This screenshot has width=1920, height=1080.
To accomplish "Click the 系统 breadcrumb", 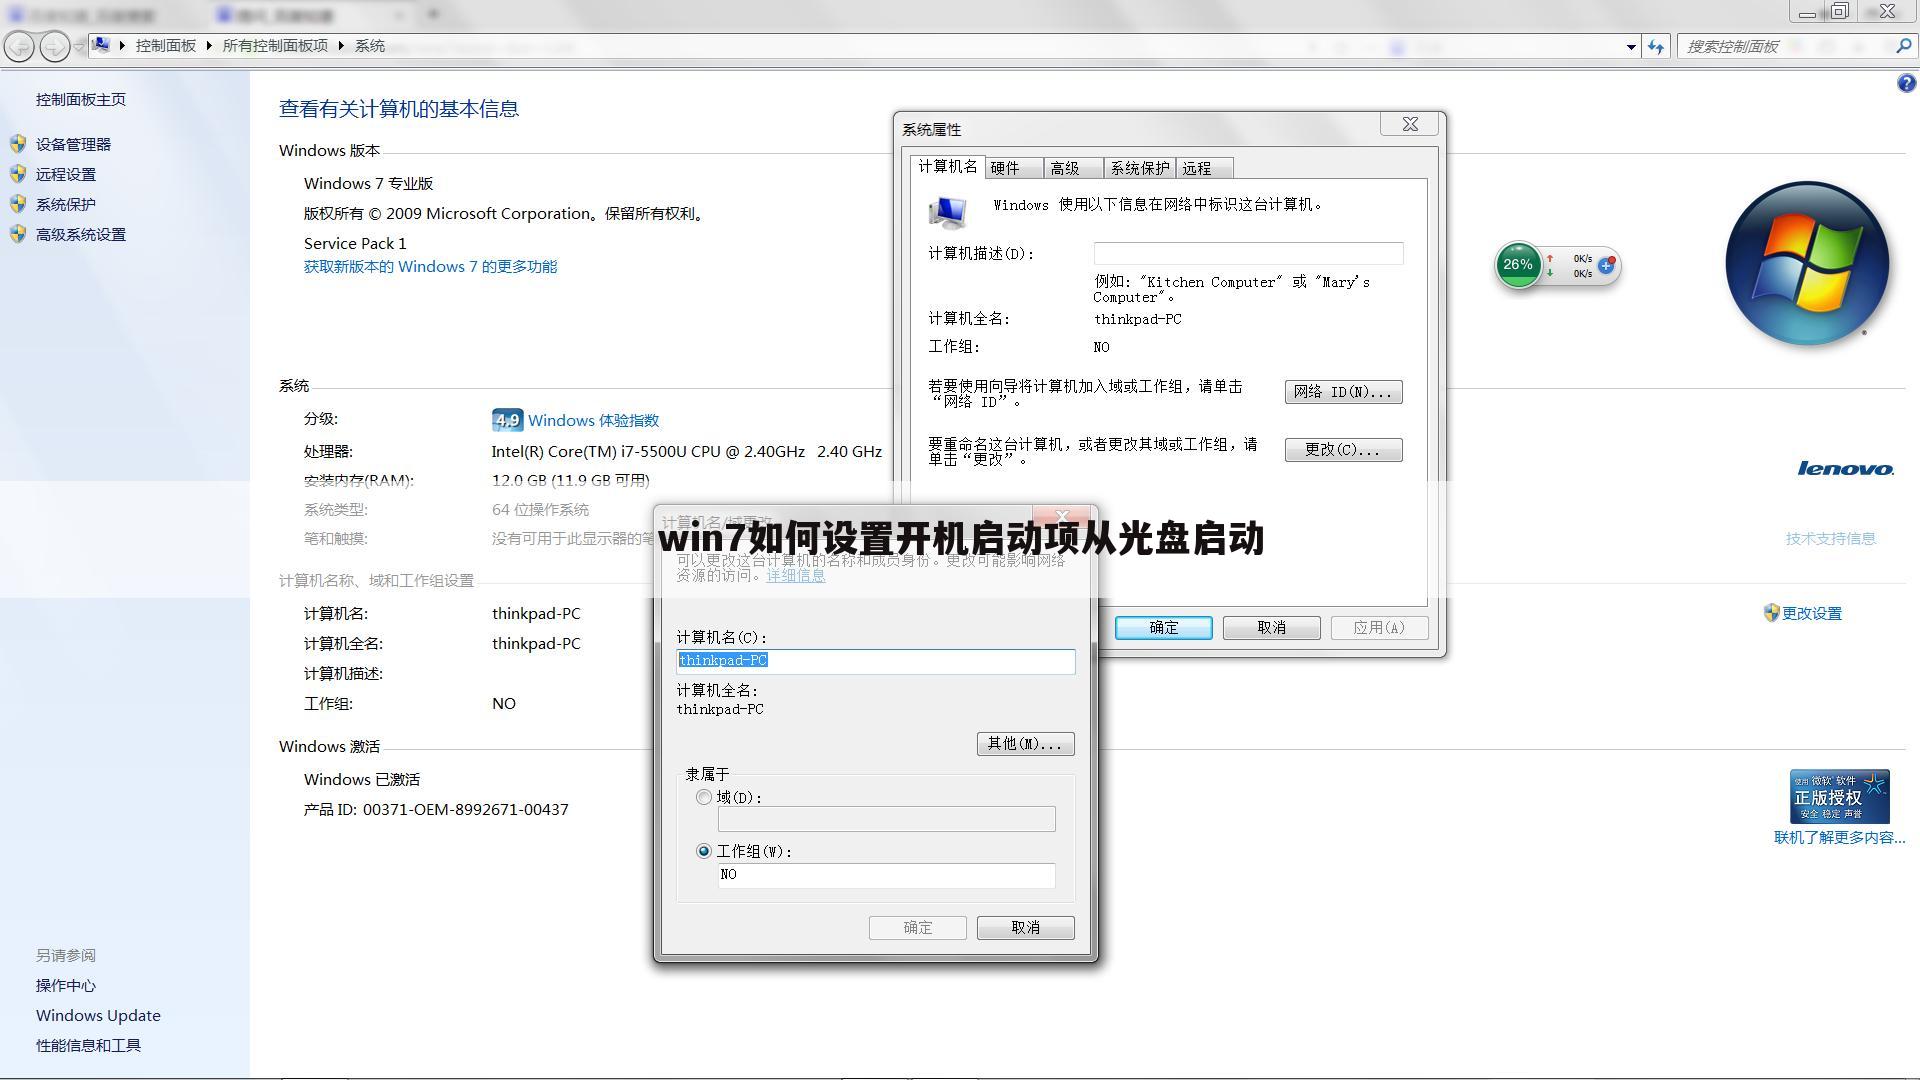I will click(370, 46).
